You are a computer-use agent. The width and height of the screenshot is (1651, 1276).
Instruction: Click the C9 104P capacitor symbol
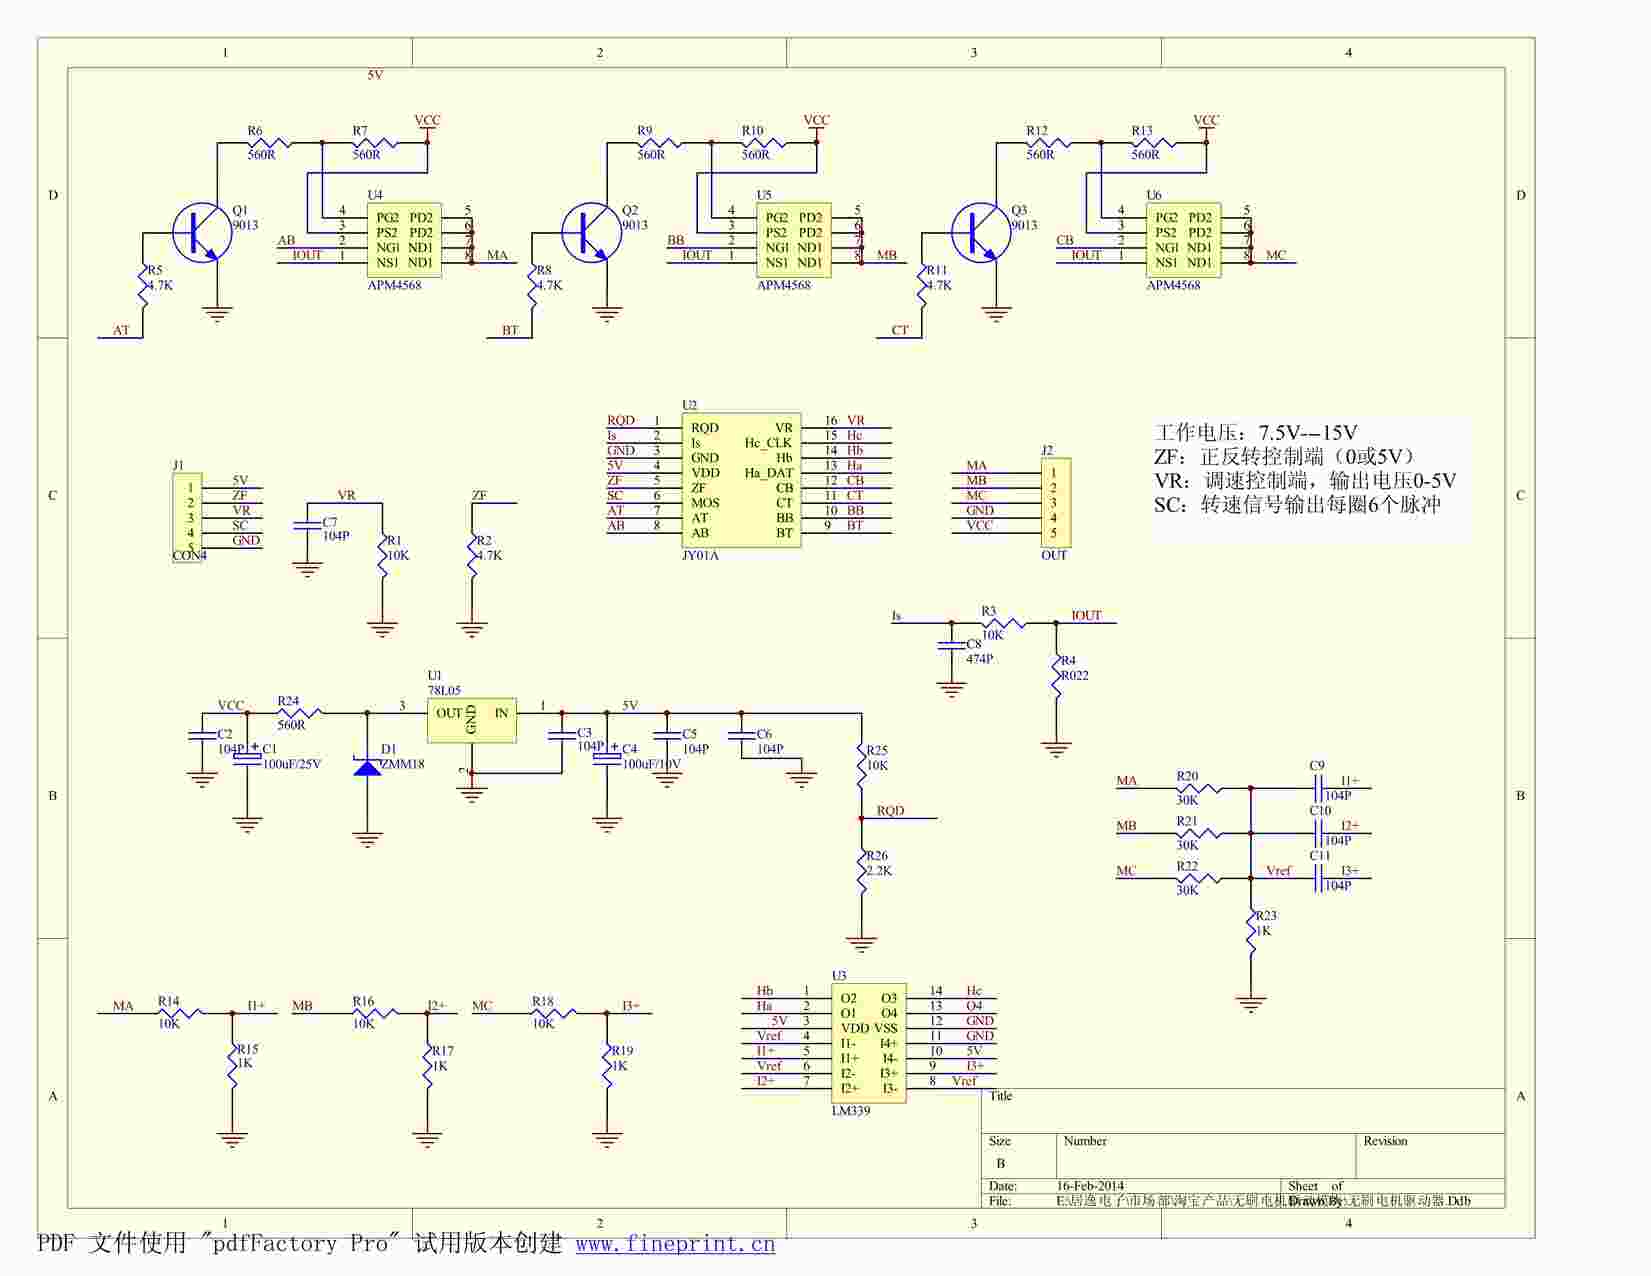pos(1318,788)
